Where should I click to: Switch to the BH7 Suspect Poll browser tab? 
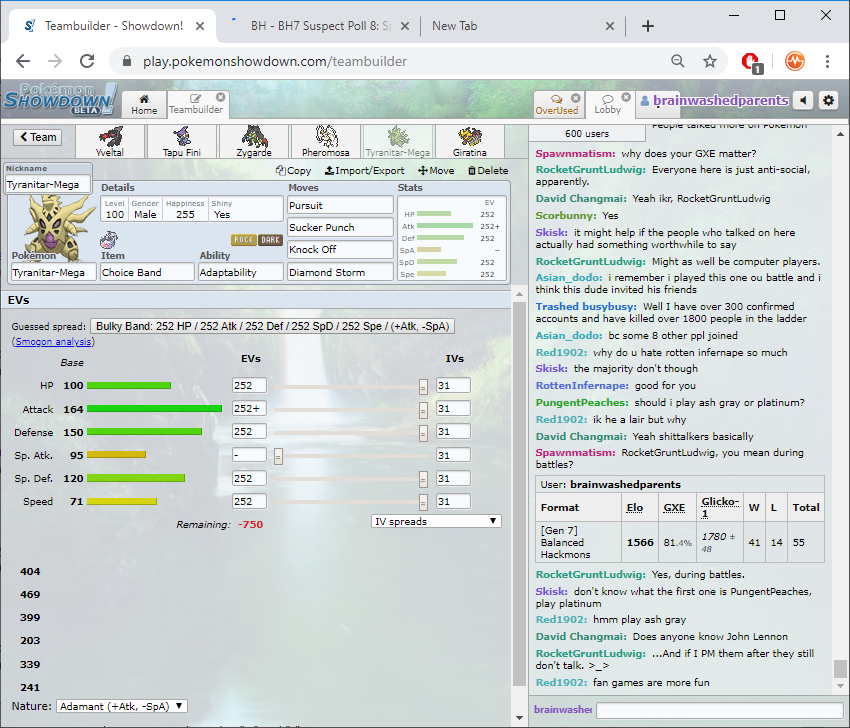coord(320,26)
